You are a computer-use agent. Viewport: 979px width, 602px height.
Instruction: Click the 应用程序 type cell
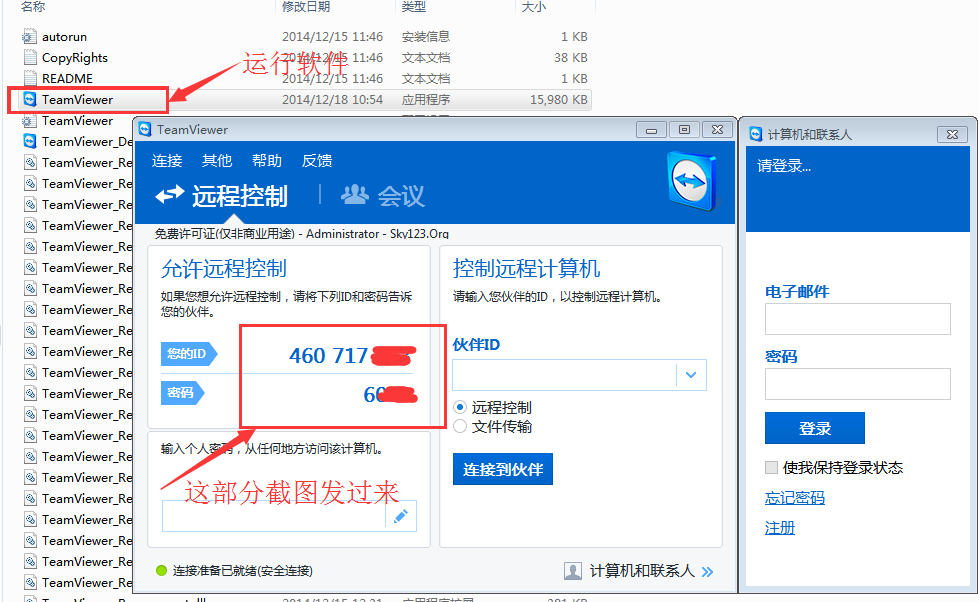coord(426,99)
